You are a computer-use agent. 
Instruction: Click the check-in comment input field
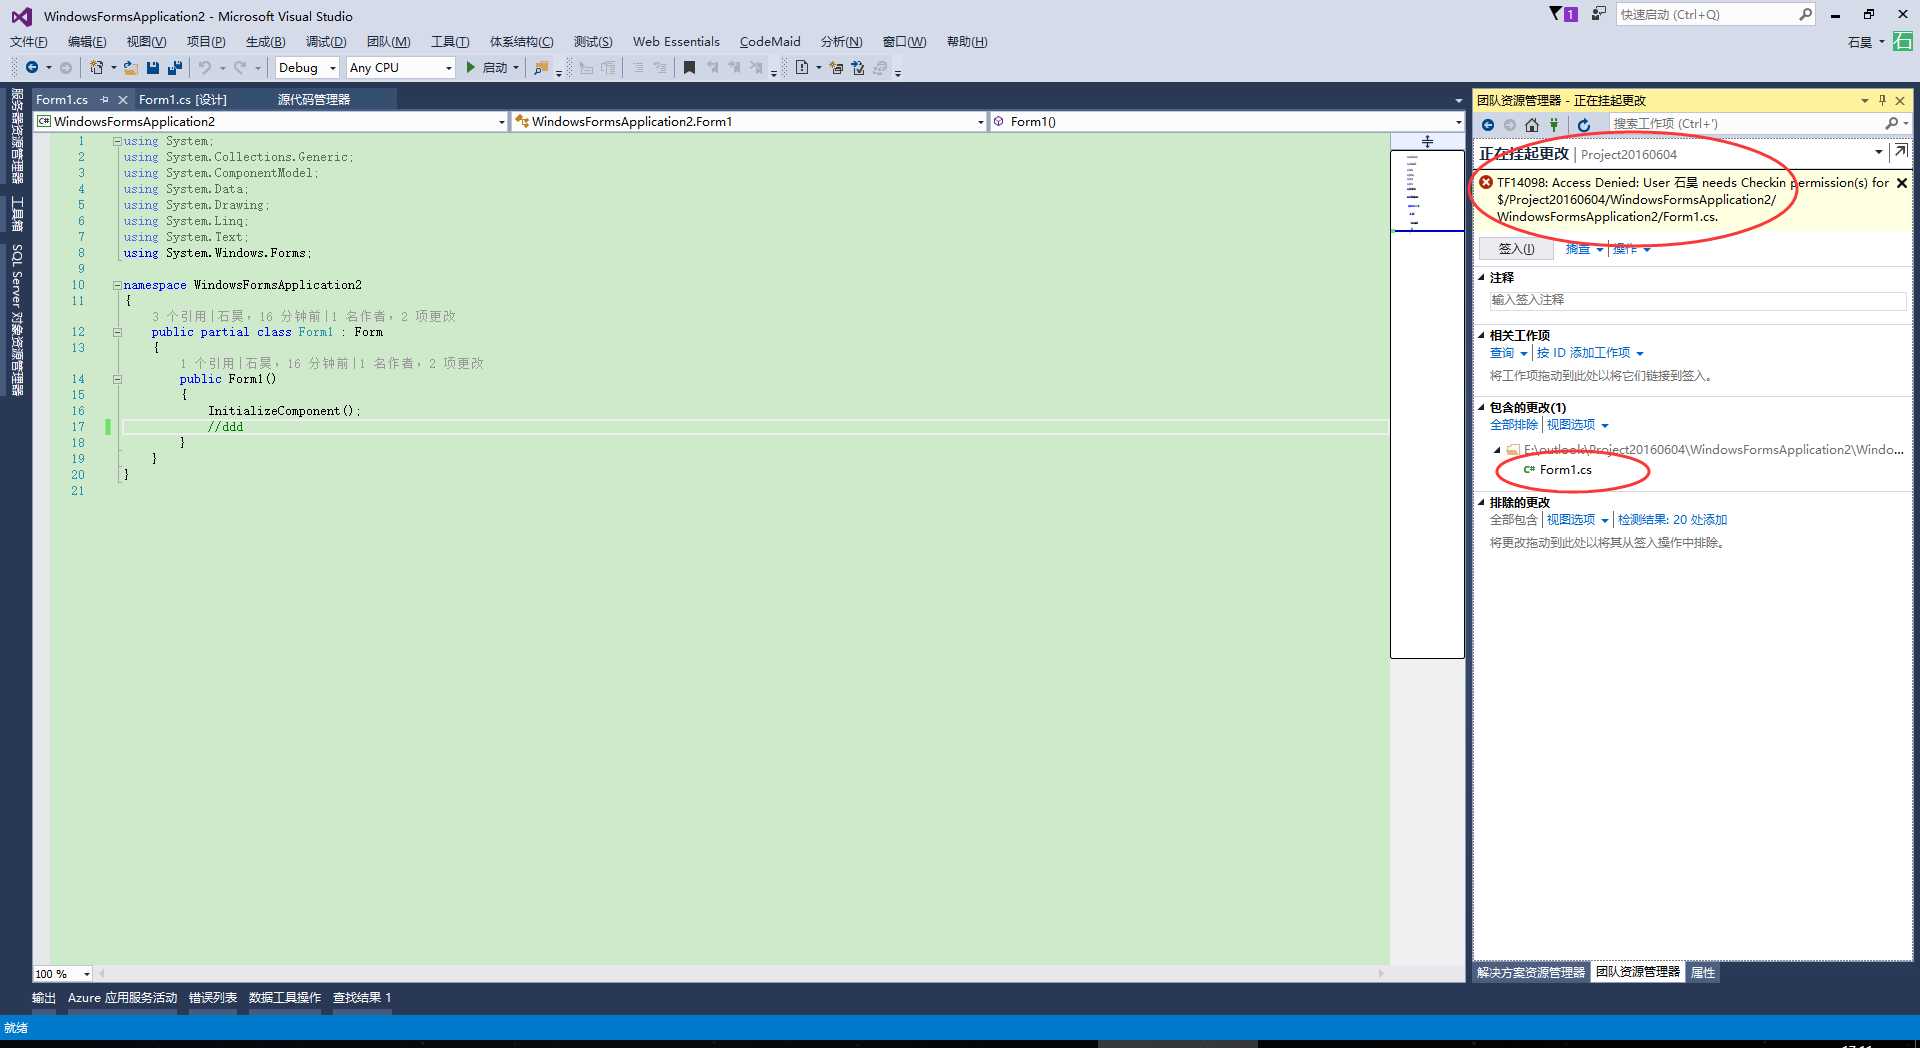(1697, 300)
